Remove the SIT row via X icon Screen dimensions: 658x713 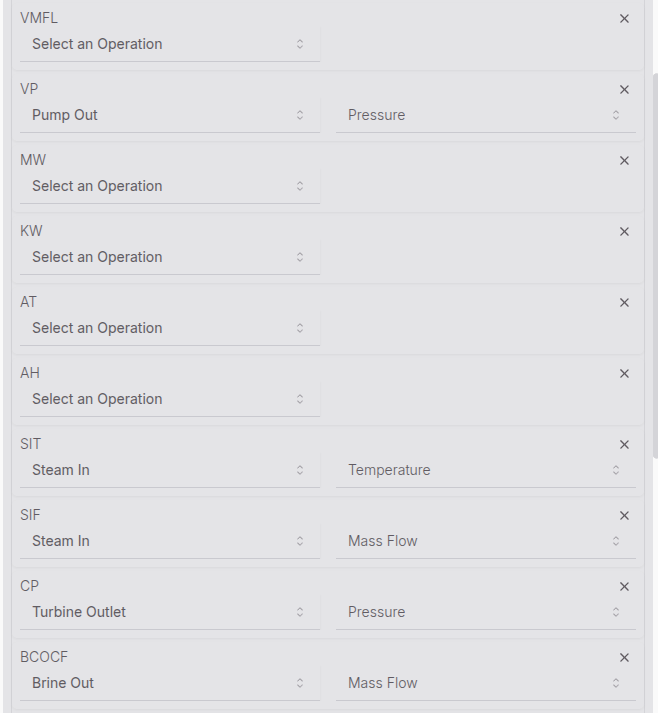[624, 445]
